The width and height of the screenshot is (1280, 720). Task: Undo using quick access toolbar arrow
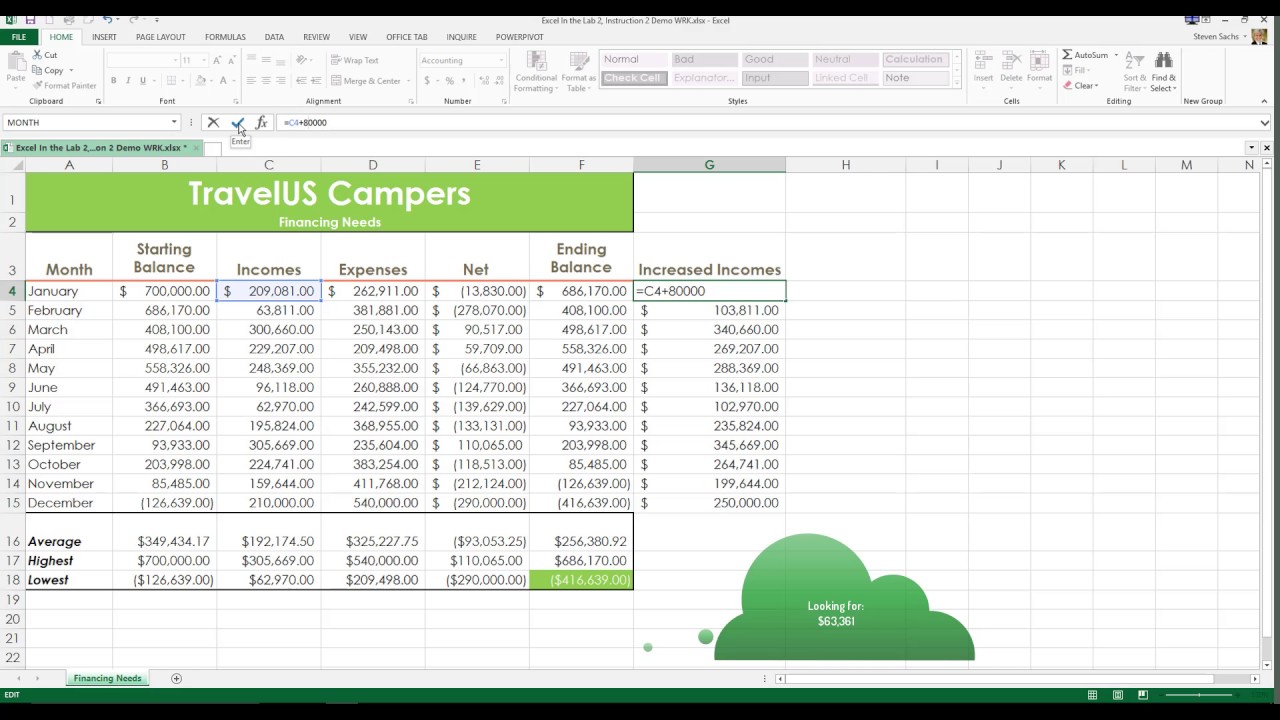click(x=107, y=20)
